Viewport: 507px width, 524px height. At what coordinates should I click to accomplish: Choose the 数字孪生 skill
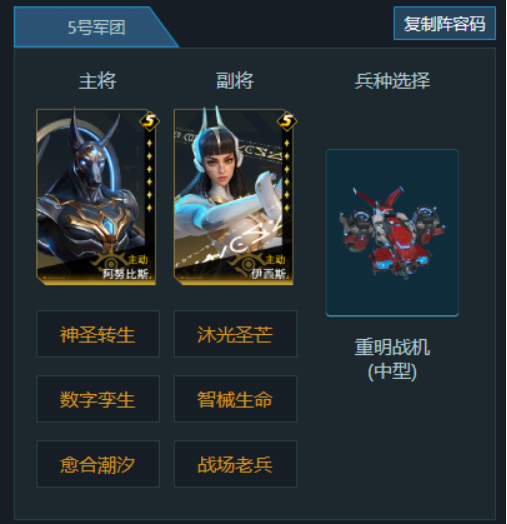[98, 399]
